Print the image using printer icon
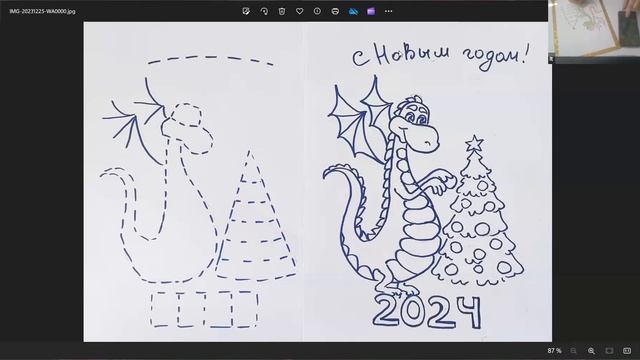This screenshot has height=360, width=640. click(335, 11)
